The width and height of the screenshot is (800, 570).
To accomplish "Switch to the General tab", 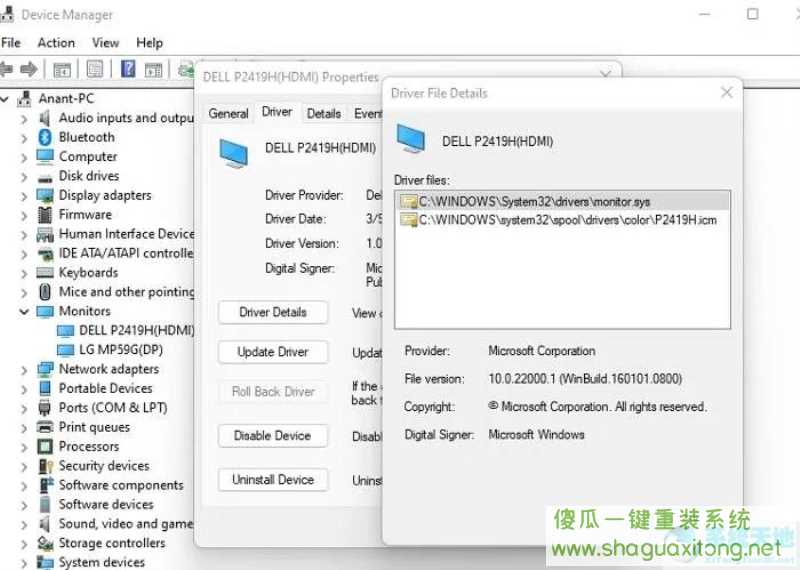I will (x=229, y=113).
